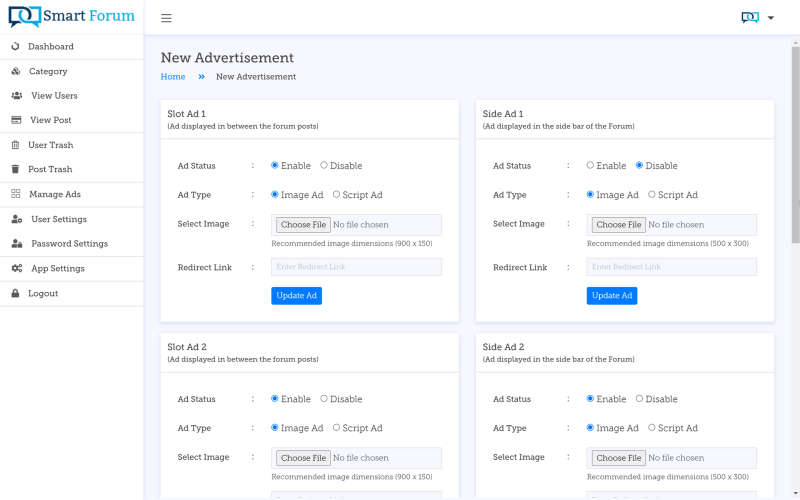Choose File for Slot Ad 1 image

[304, 224]
